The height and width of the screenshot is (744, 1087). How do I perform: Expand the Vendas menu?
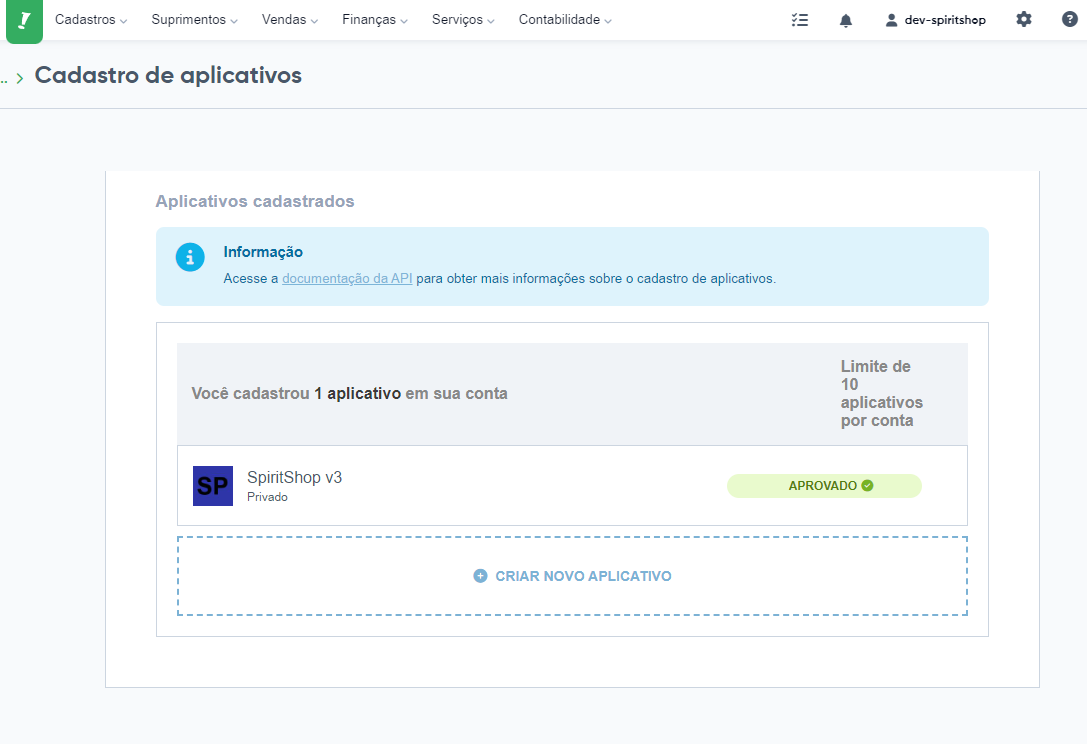[290, 20]
